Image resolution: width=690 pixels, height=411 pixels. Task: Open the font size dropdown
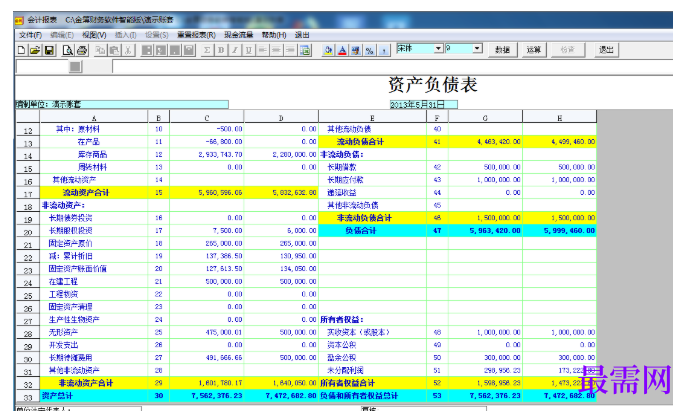[x=478, y=48]
